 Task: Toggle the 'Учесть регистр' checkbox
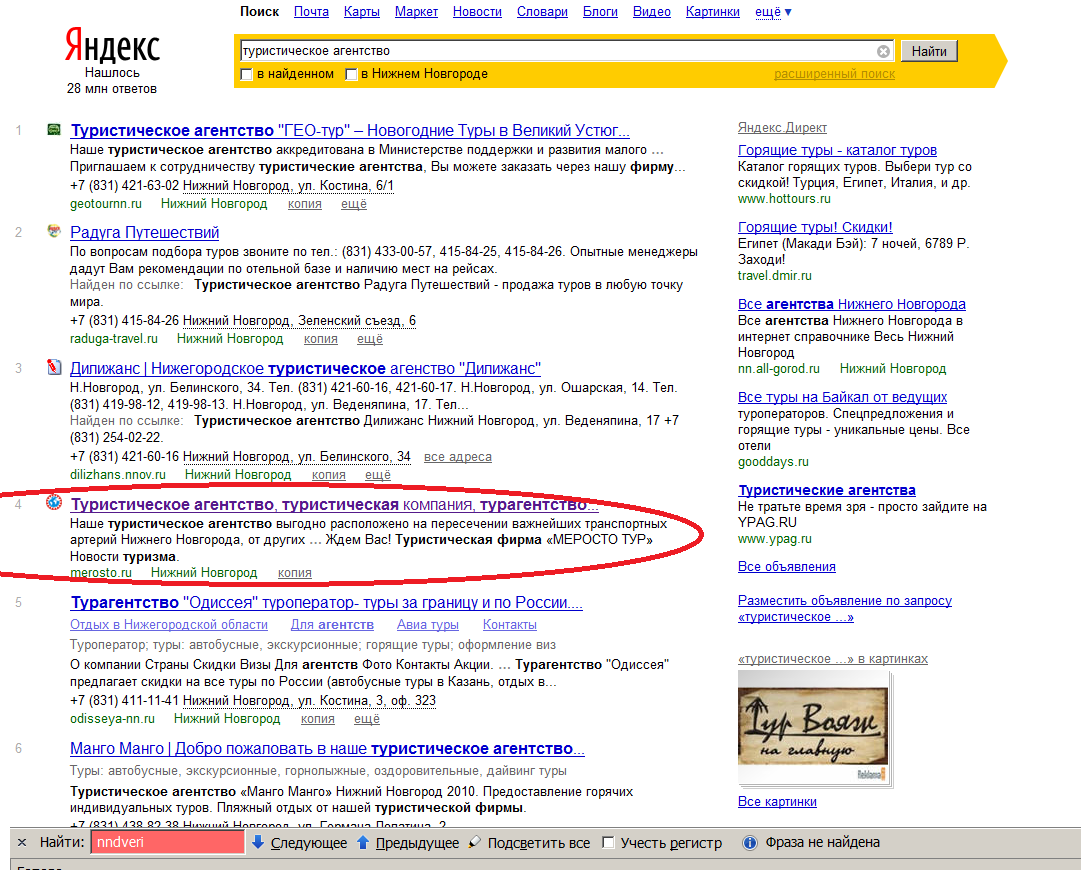coord(608,842)
